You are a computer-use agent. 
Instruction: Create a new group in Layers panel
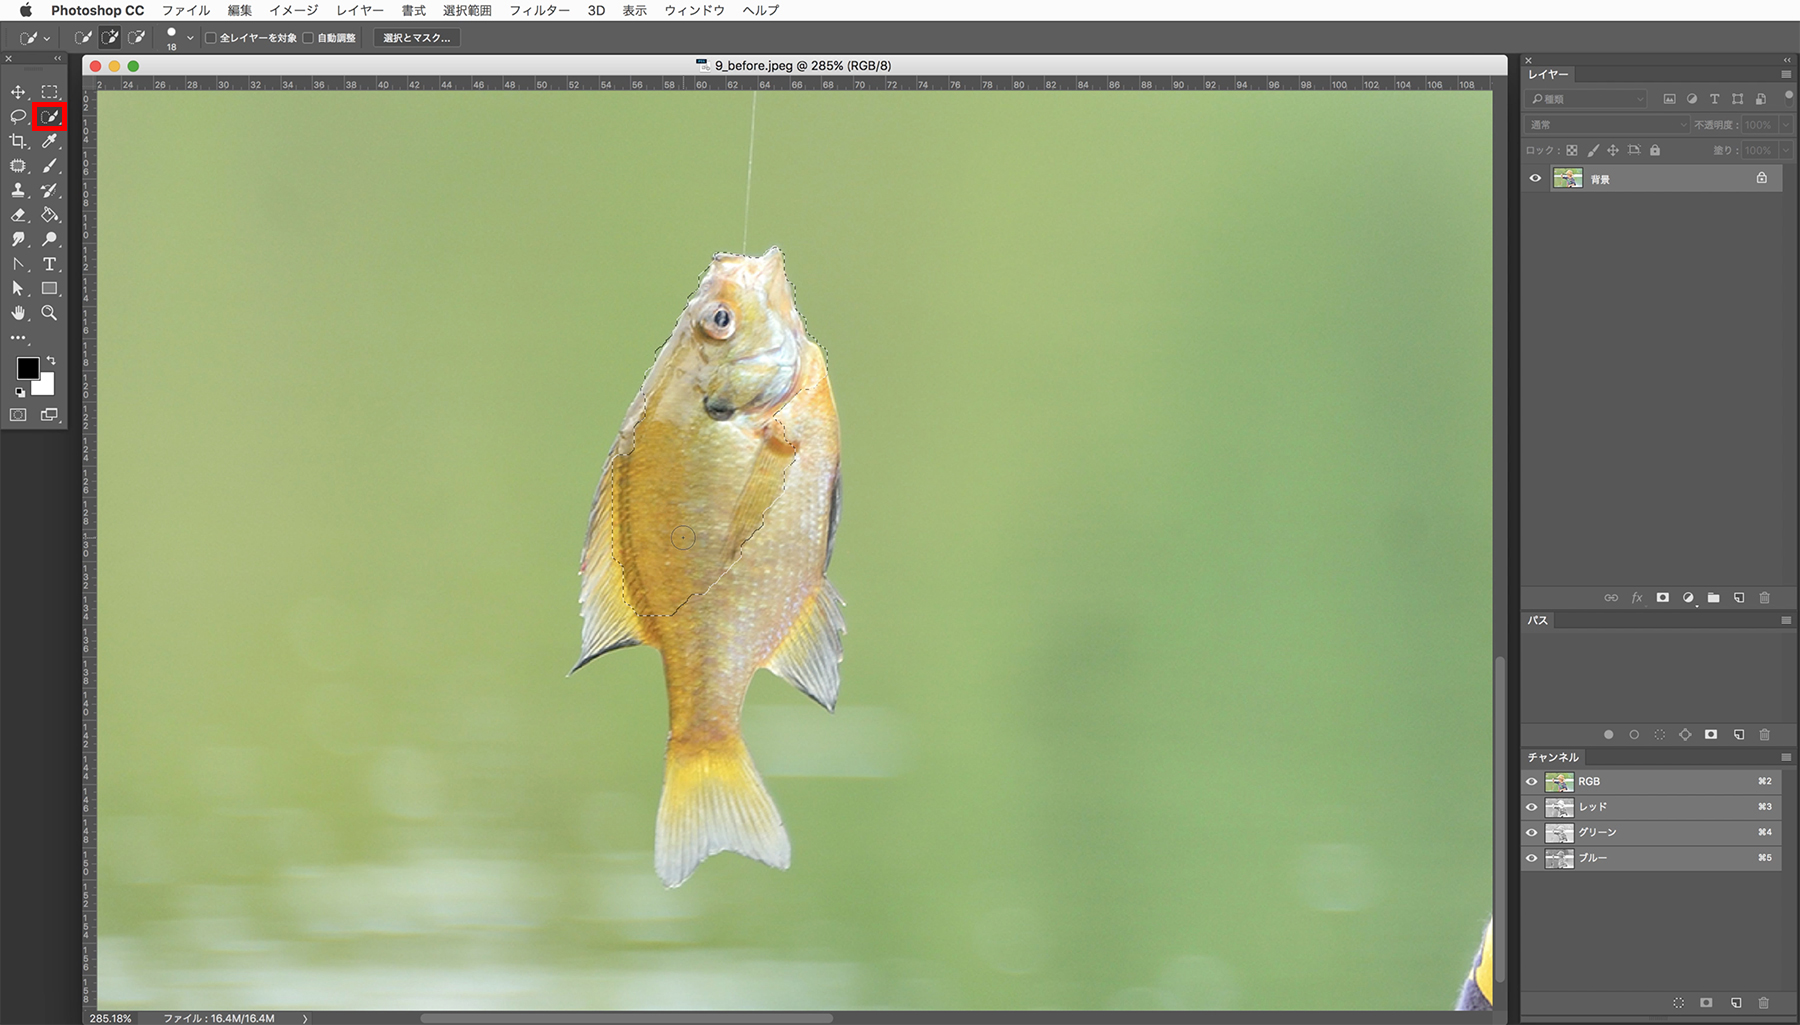pyautogui.click(x=1713, y=598)
